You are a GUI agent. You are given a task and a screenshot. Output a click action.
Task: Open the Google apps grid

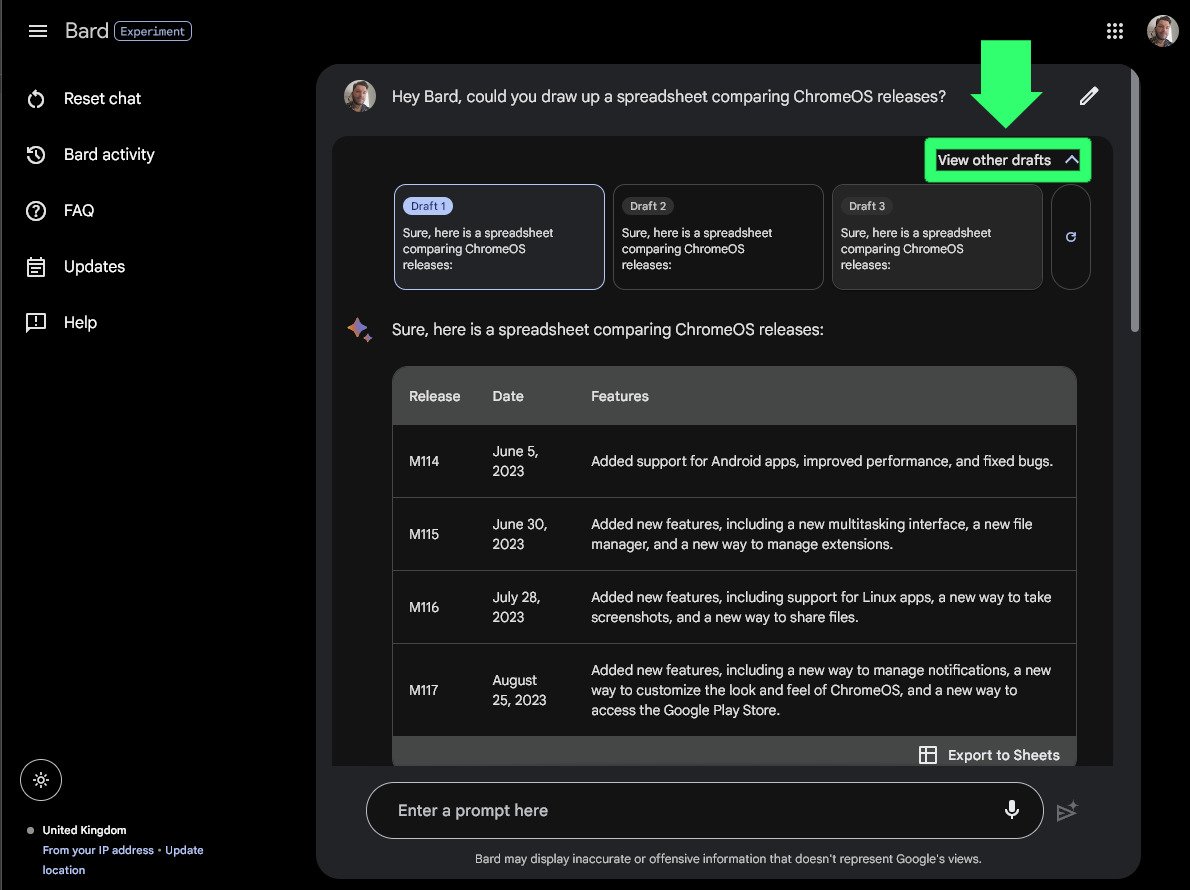tap(1115, 31)
